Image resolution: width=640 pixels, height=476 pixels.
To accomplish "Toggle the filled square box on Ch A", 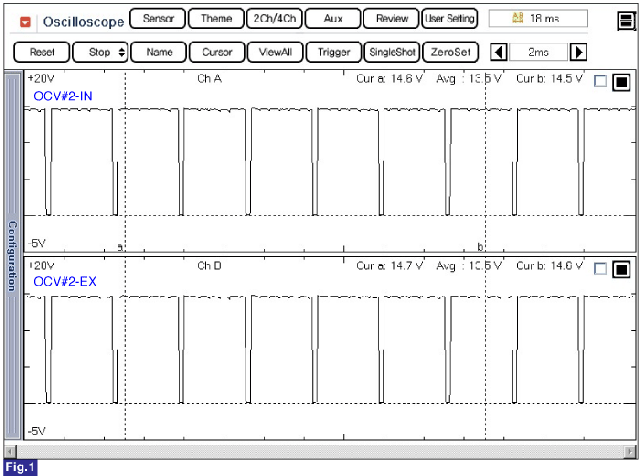I will point(621,82).
